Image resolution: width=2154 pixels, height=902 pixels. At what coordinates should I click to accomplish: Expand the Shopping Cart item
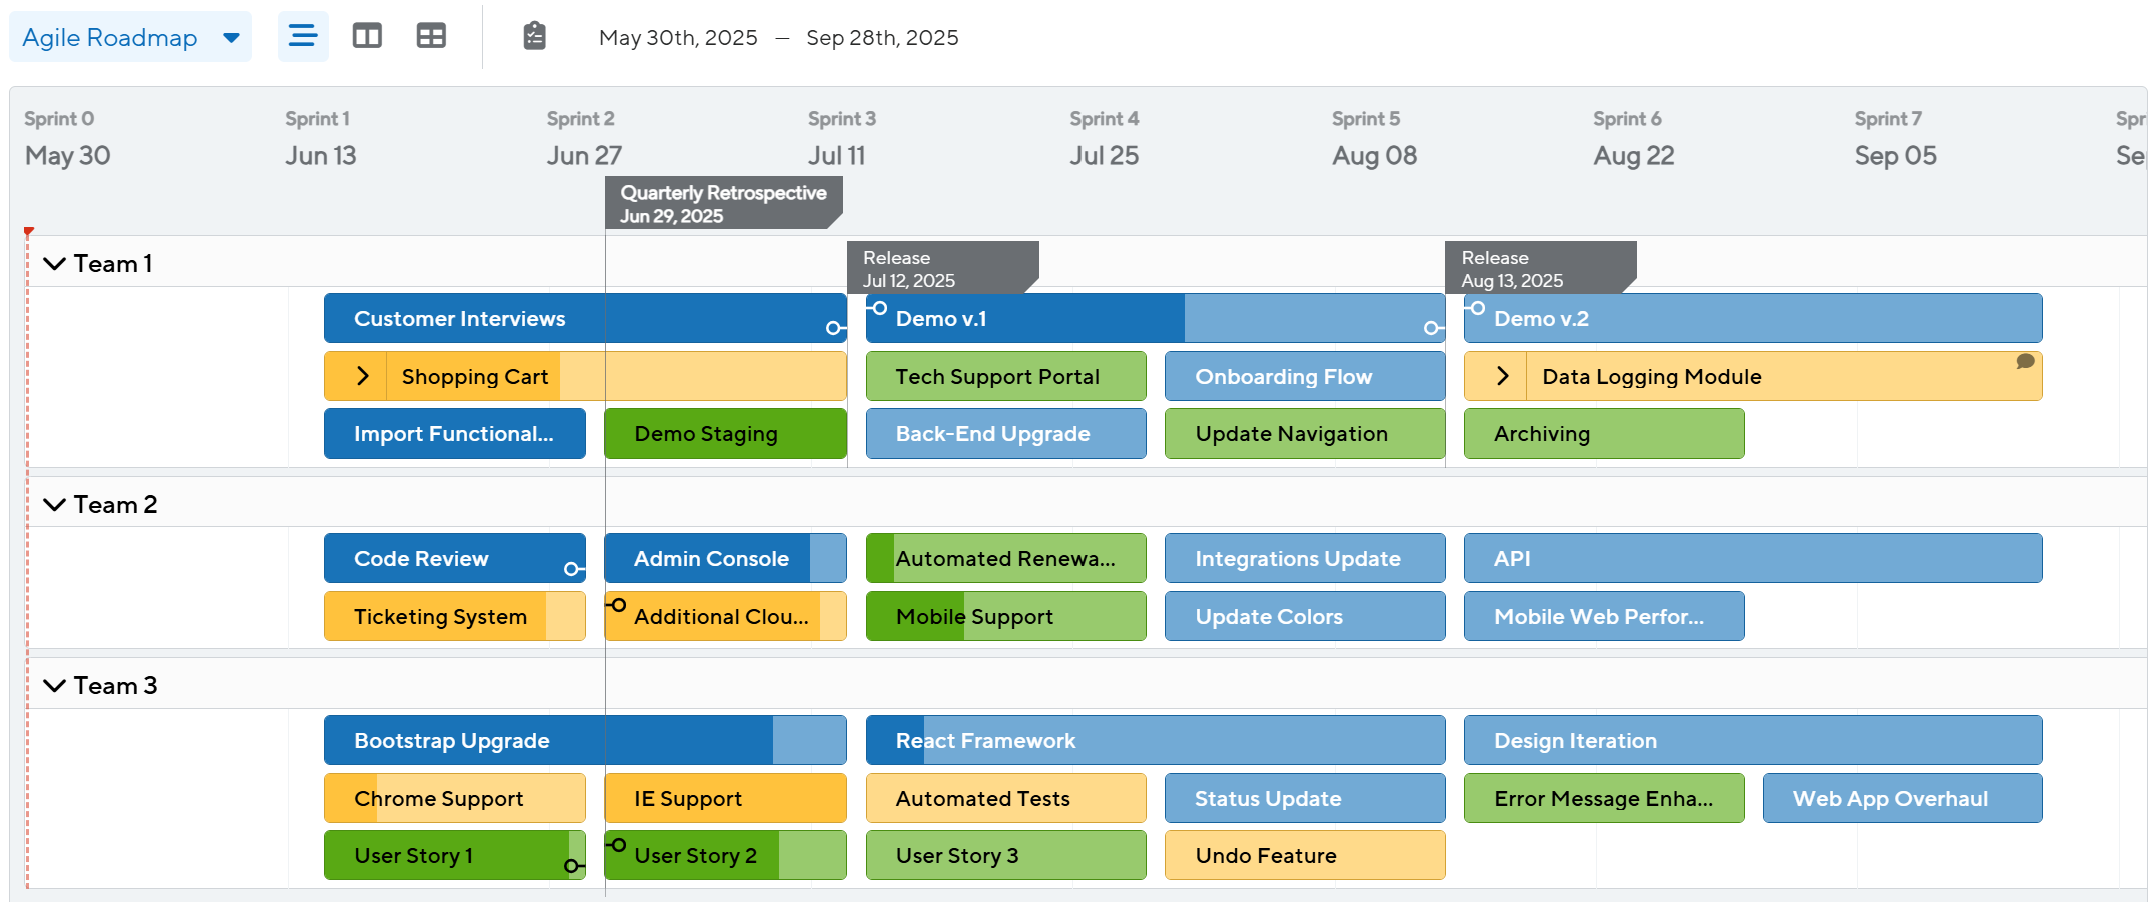pyautogui.click(x=363, y=377)
